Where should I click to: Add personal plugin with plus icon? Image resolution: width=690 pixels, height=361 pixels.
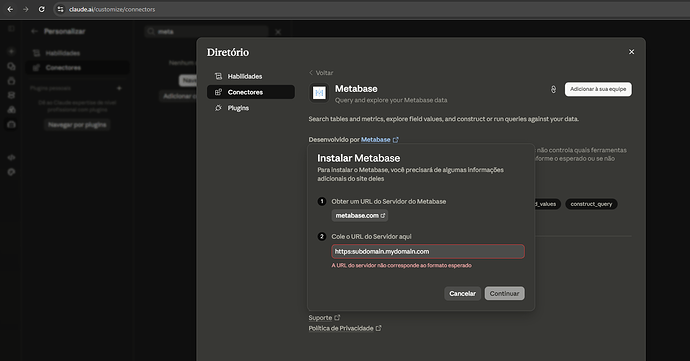coord(119,88)
